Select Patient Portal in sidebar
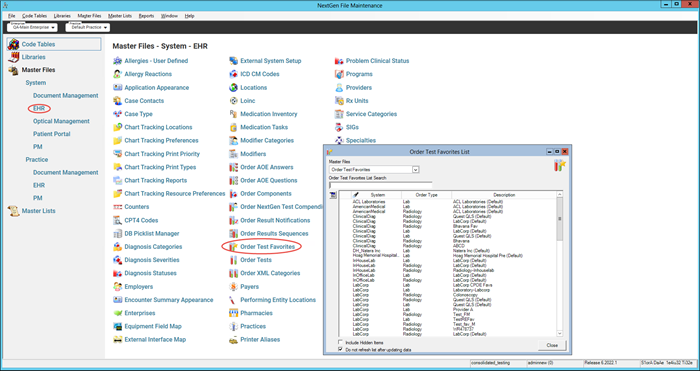Screen dimensions: 700x371 [51, 134]
